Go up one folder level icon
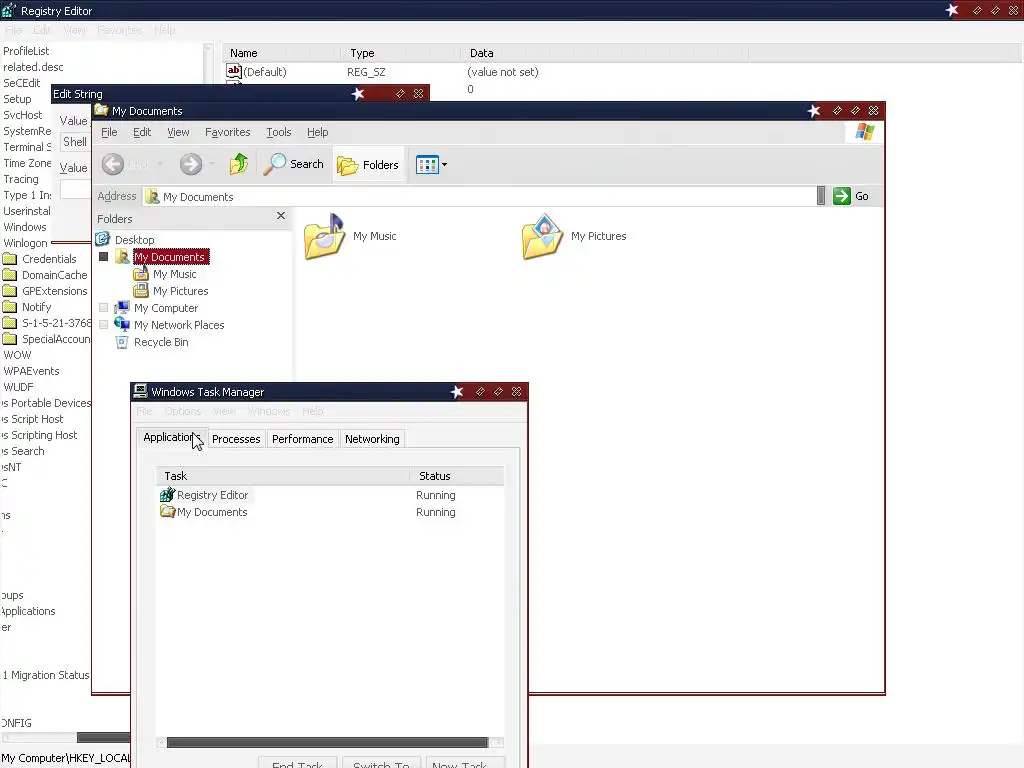Screen dimensions: 1024x768 click(239, 164)
